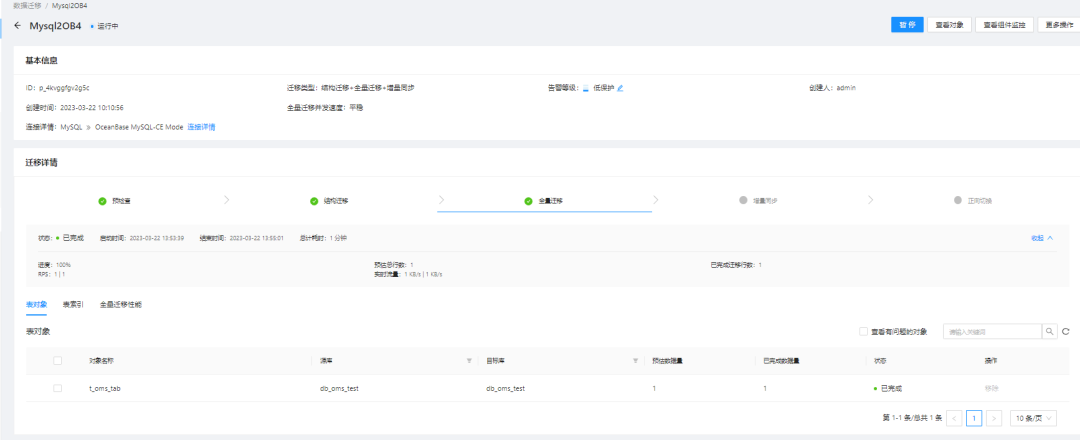1080x440 pixels.
Task: Click the 查看组件监控 button
Action: [x=1004, y=25]
